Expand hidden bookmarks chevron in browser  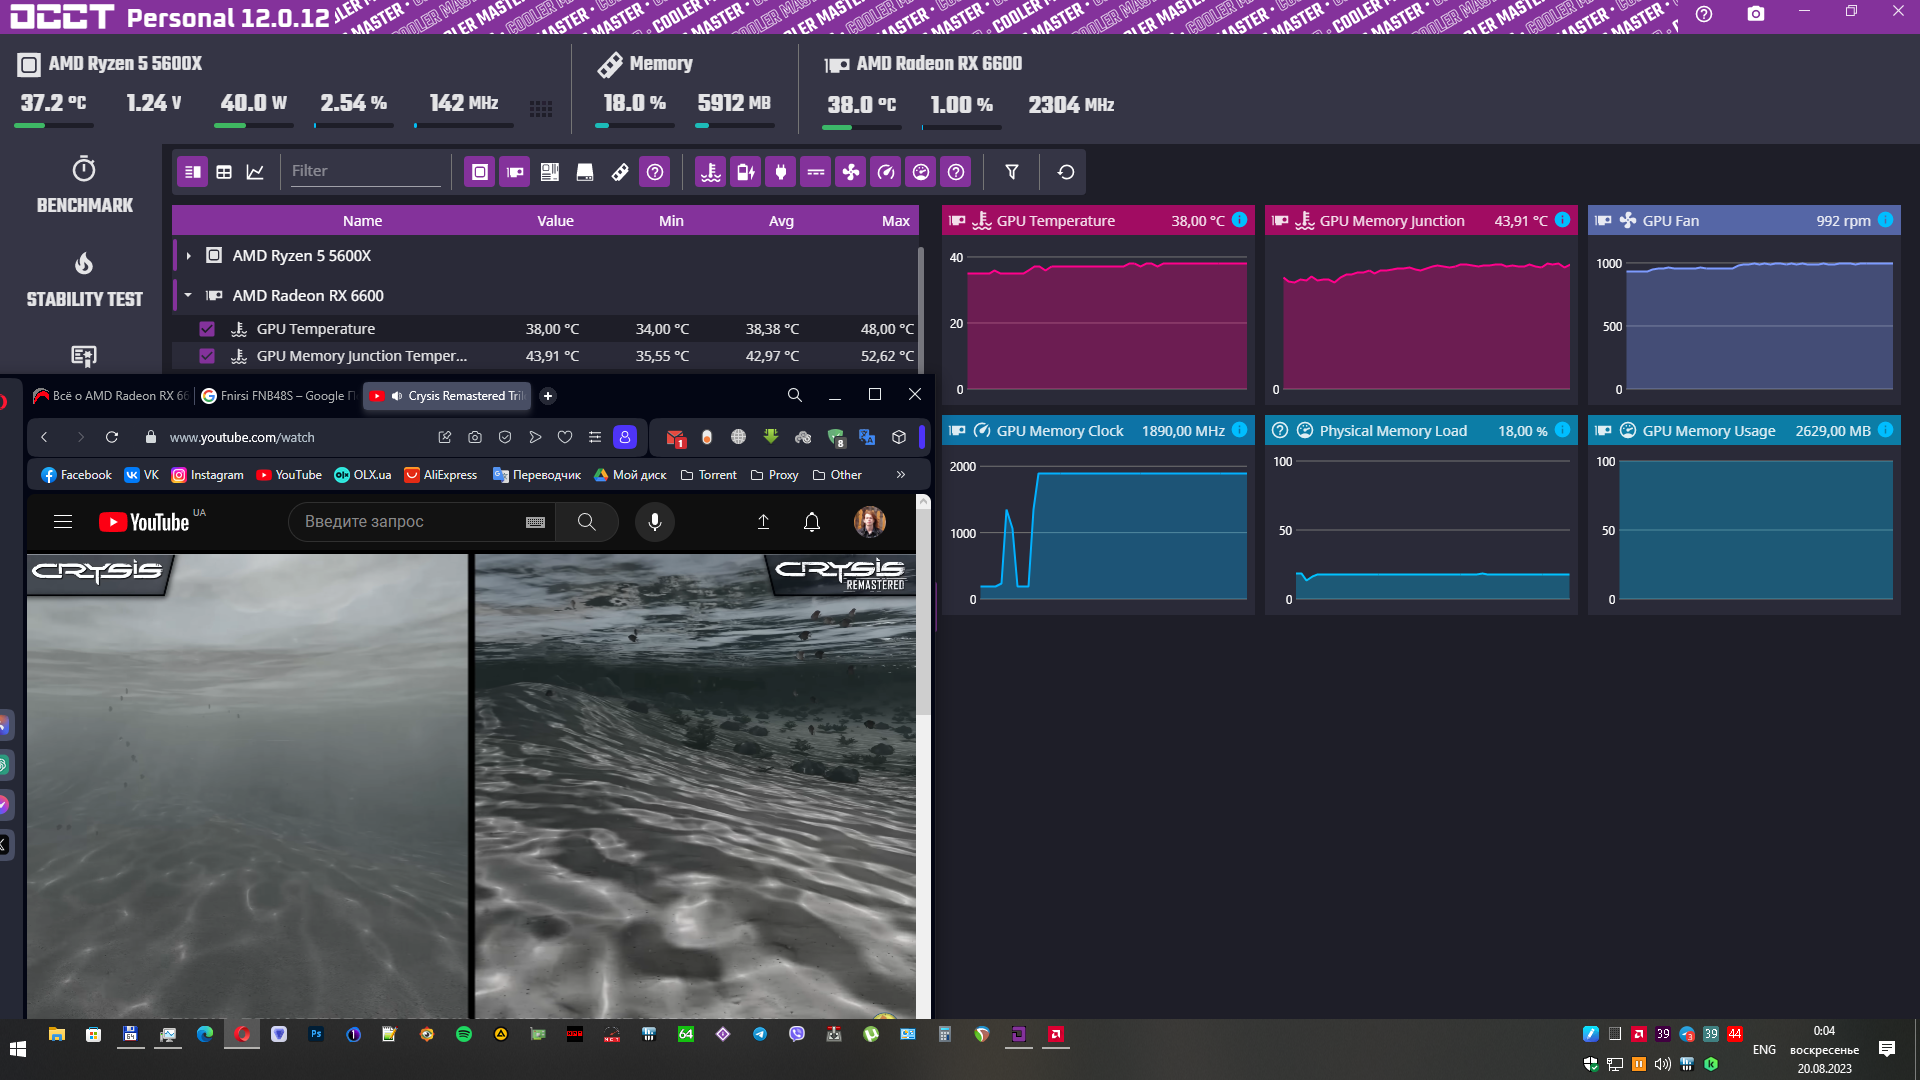tap(900, 475)
